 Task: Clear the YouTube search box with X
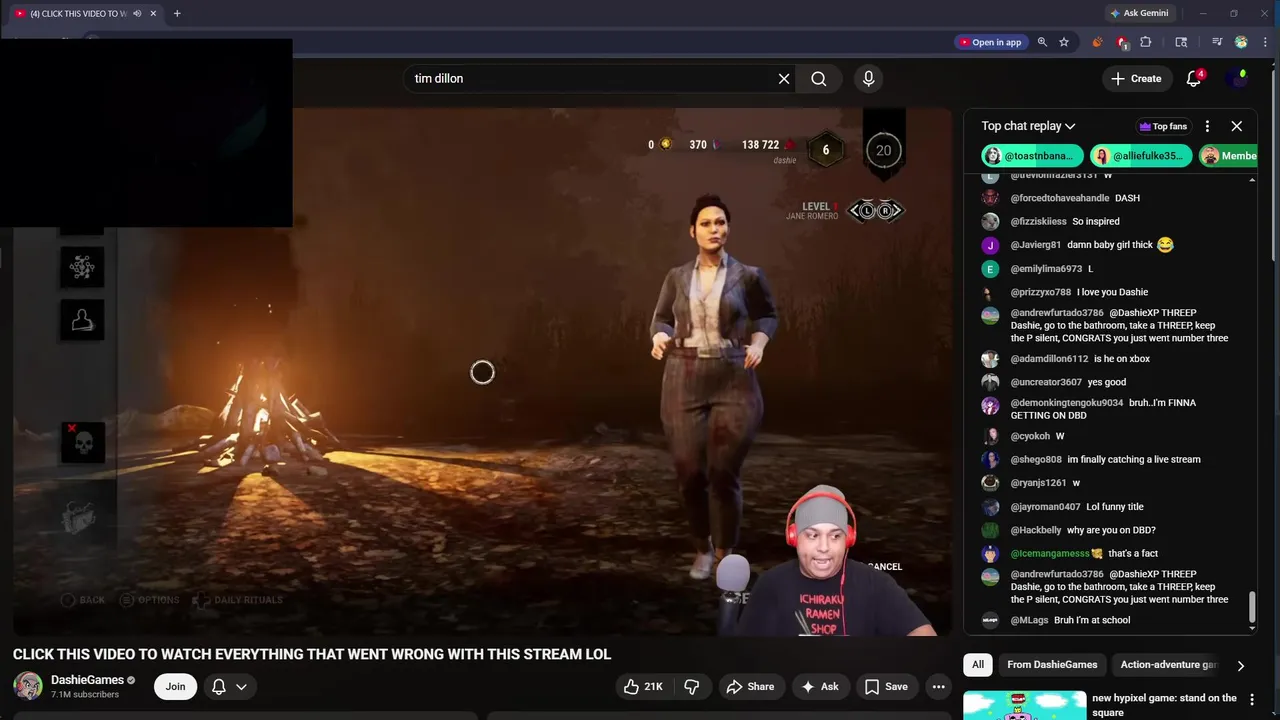784,78
